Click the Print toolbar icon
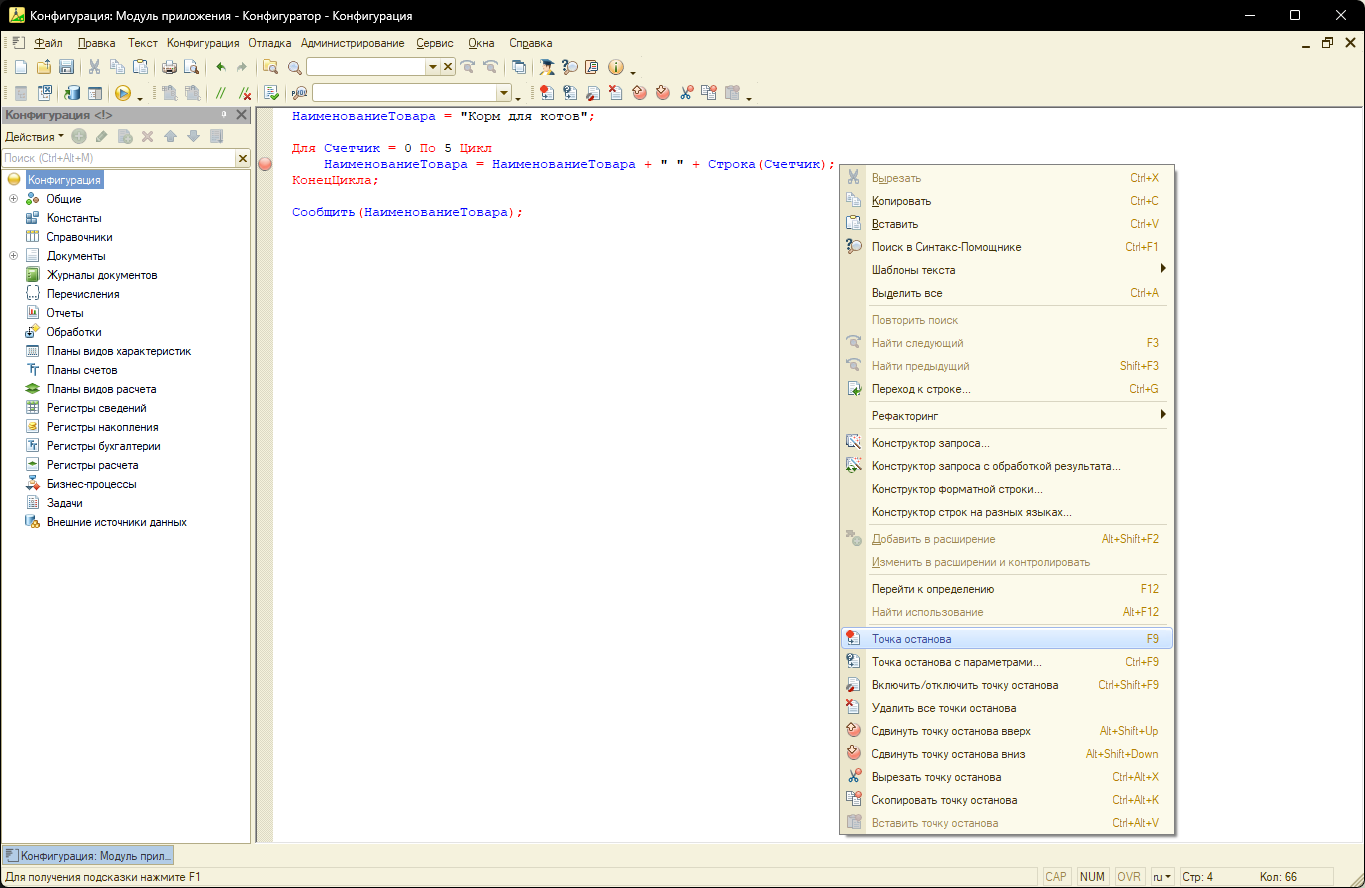 coord(169,67)
